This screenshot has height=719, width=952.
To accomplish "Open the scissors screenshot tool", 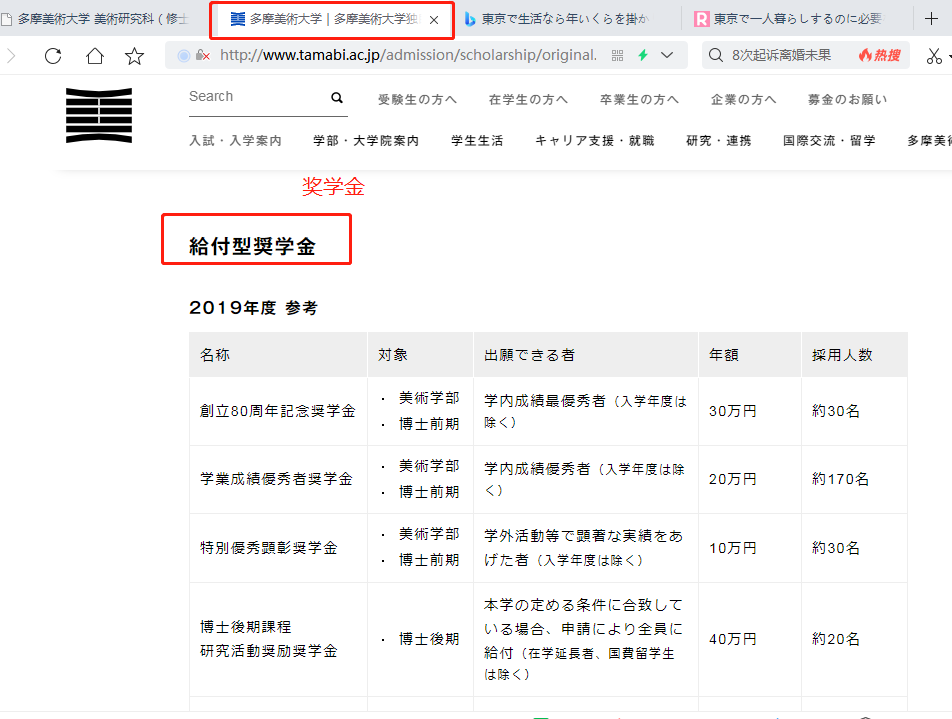I will pos(933,56).
